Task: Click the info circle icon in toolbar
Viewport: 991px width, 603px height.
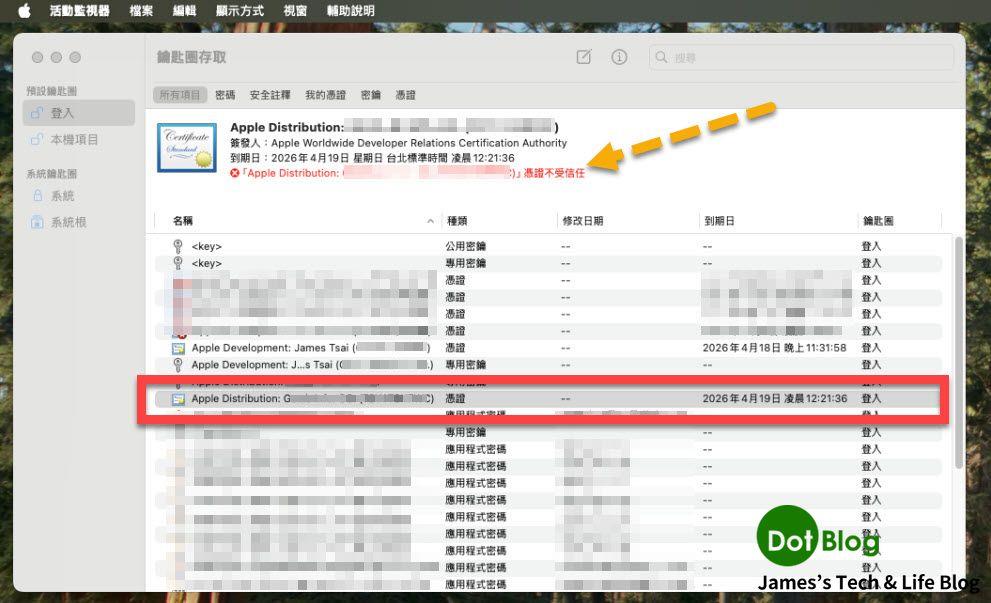Action: click(x=619, y=57)
